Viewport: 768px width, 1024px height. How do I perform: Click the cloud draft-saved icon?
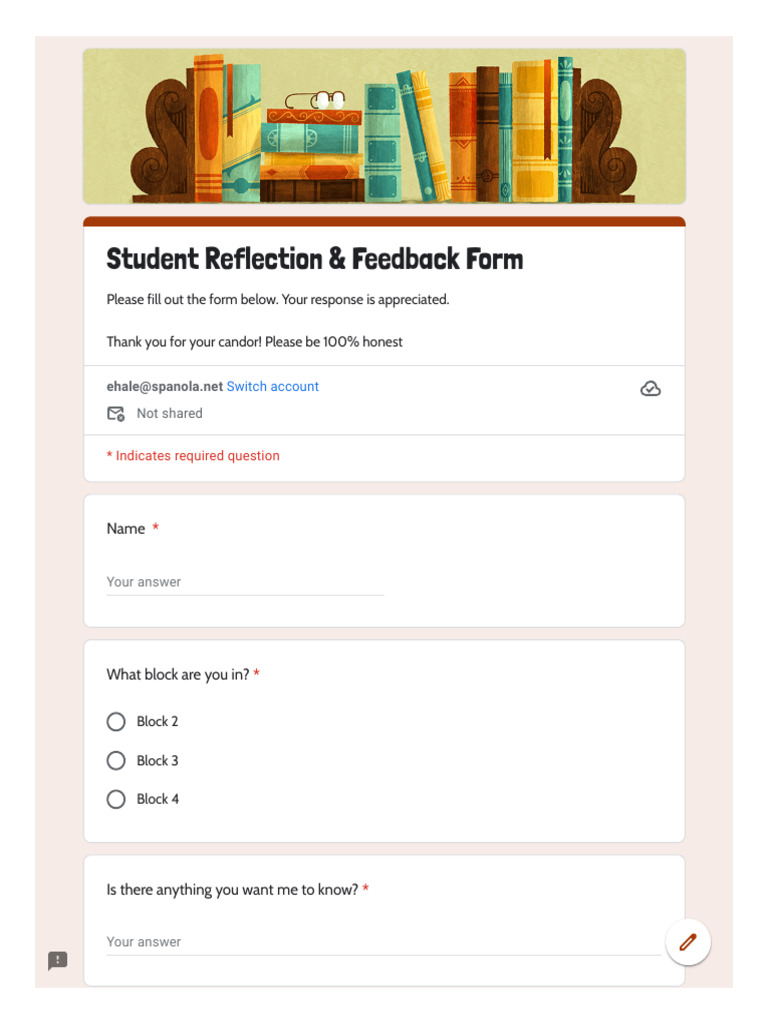click(650, 389)
